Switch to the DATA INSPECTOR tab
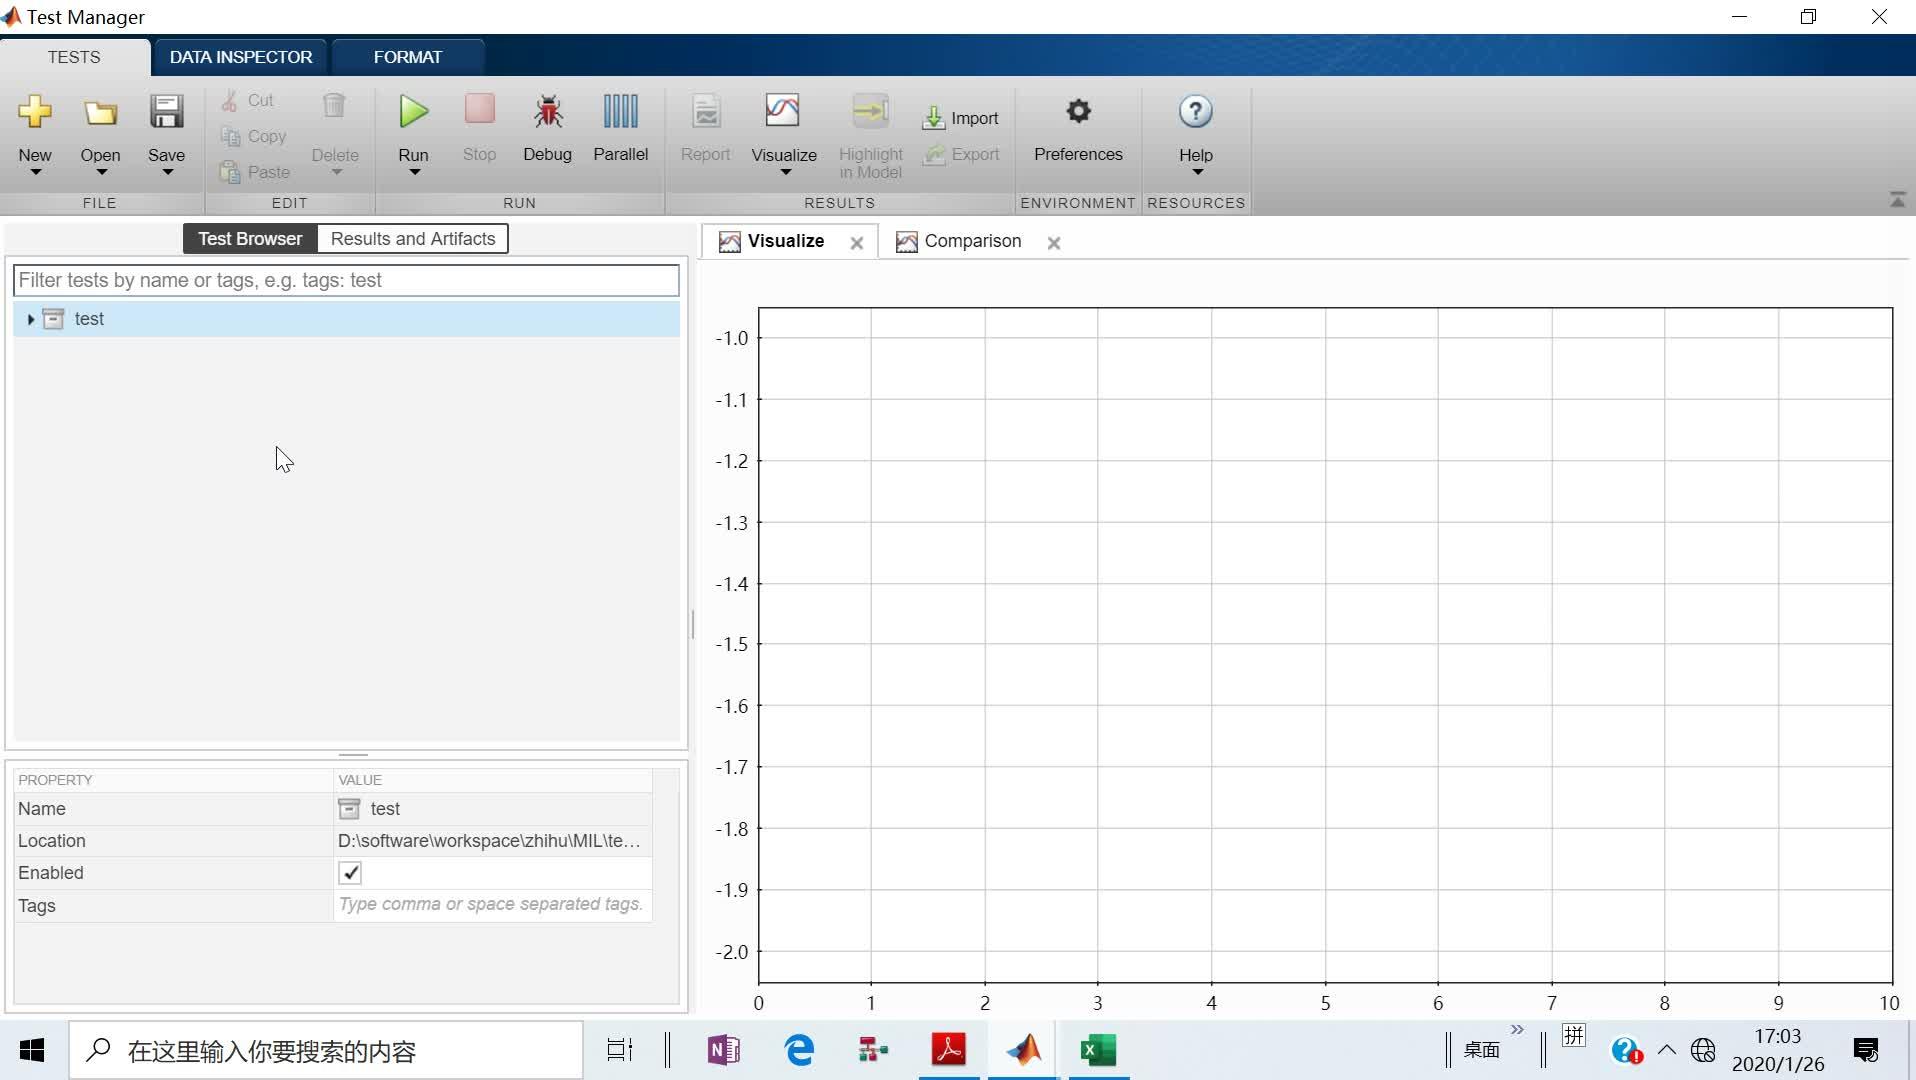1916x1080 pixels. 239,57
